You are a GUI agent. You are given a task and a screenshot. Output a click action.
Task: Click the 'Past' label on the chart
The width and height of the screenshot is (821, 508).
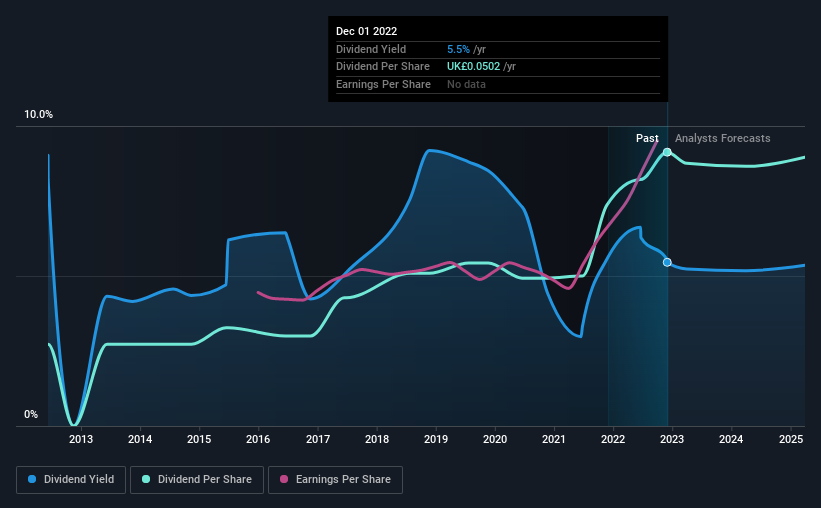point(647,138)
